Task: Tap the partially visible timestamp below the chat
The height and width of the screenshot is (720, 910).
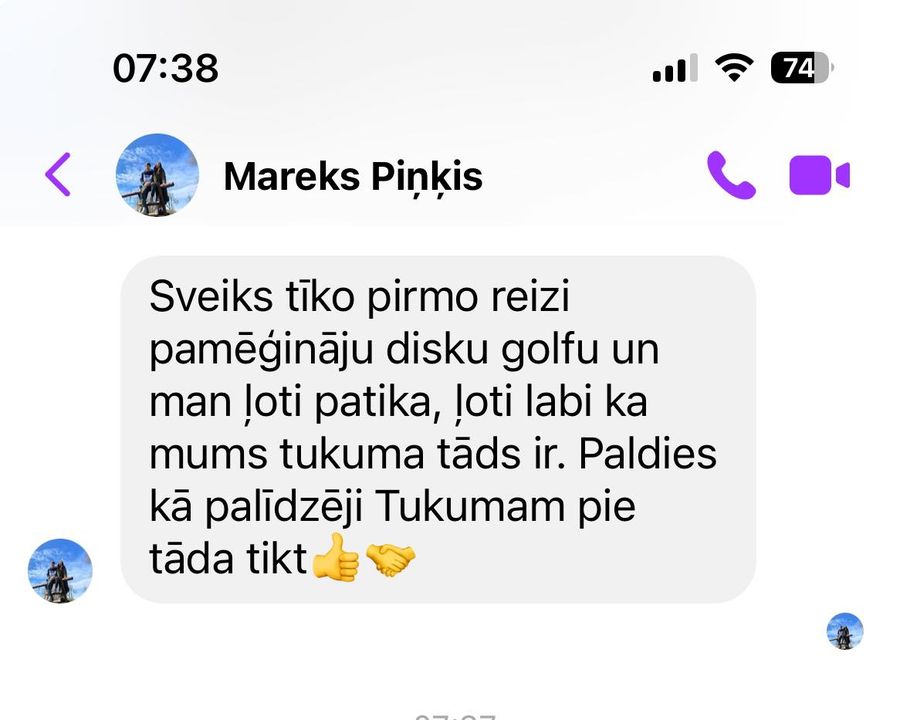Action: (x=456, y=717)
